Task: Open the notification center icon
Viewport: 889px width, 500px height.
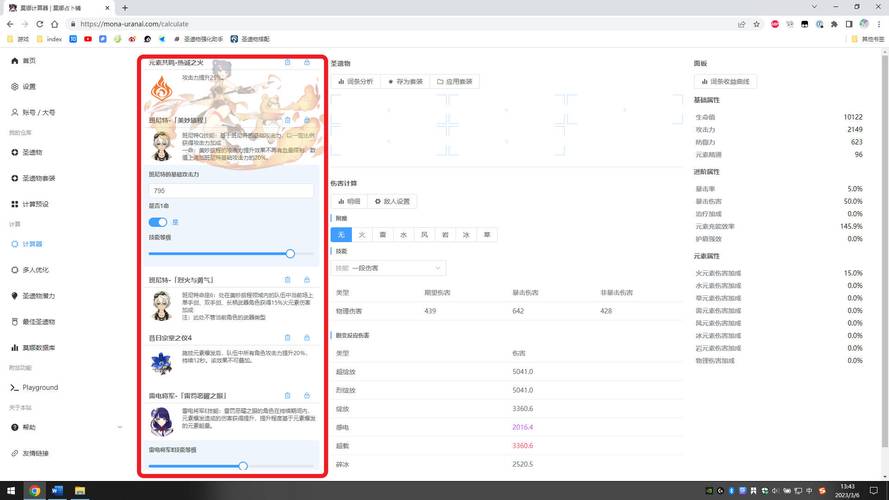Action: [x=874, y=490]
